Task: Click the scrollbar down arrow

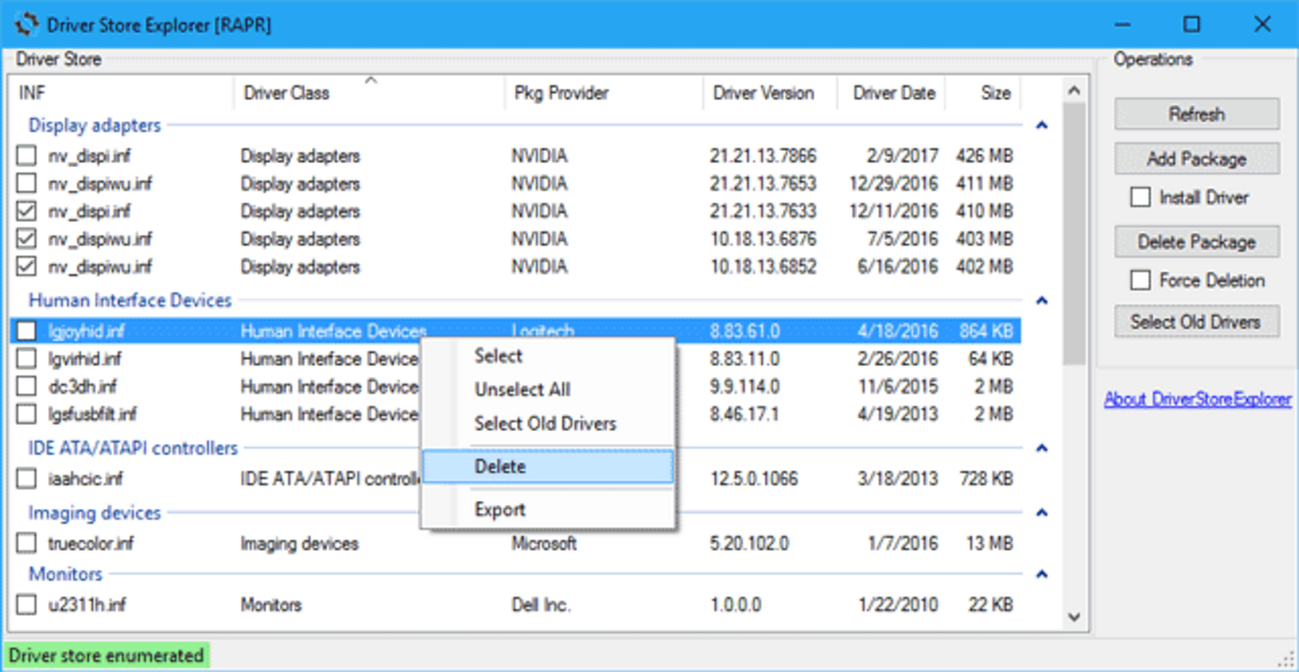Action: coord(1075,617)
